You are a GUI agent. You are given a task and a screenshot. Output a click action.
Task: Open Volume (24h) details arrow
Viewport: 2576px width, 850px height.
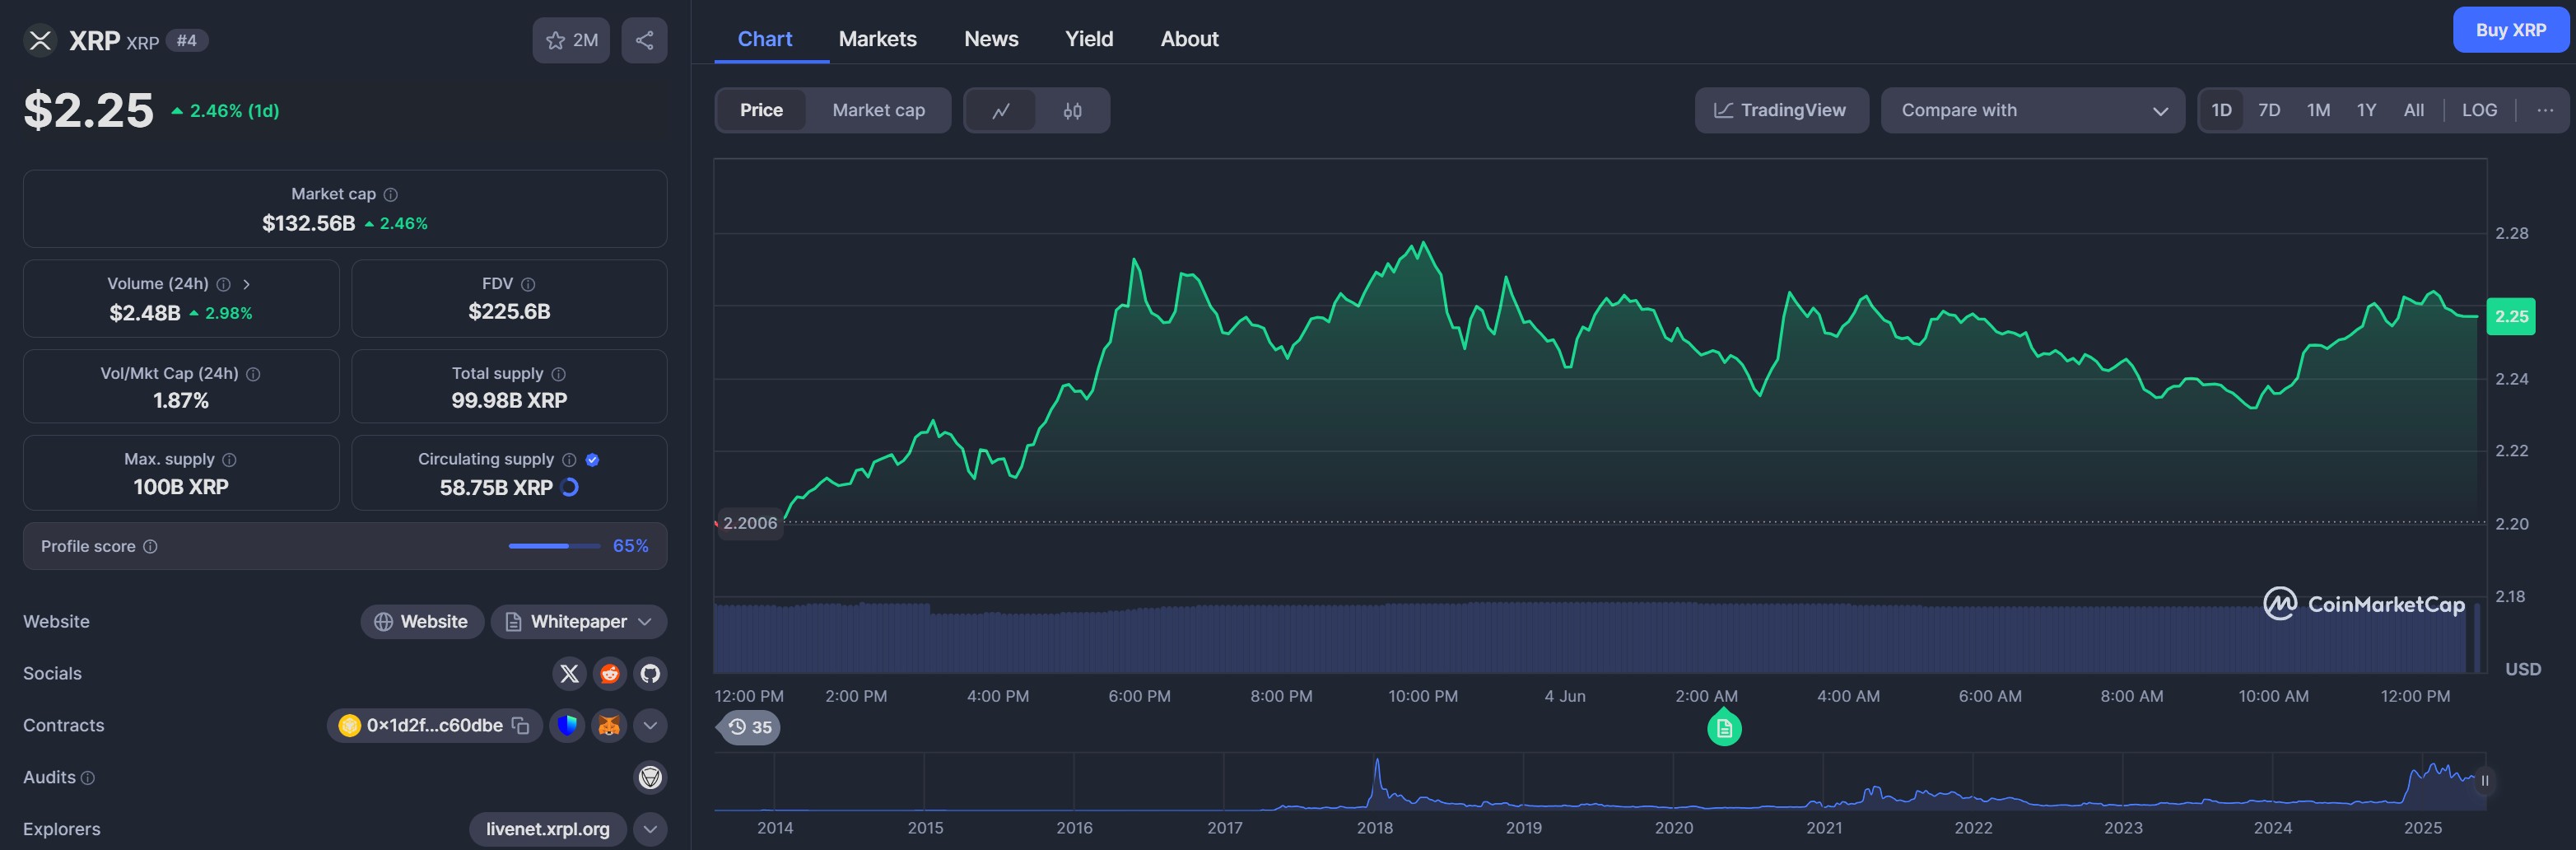[x=246, y=284]
